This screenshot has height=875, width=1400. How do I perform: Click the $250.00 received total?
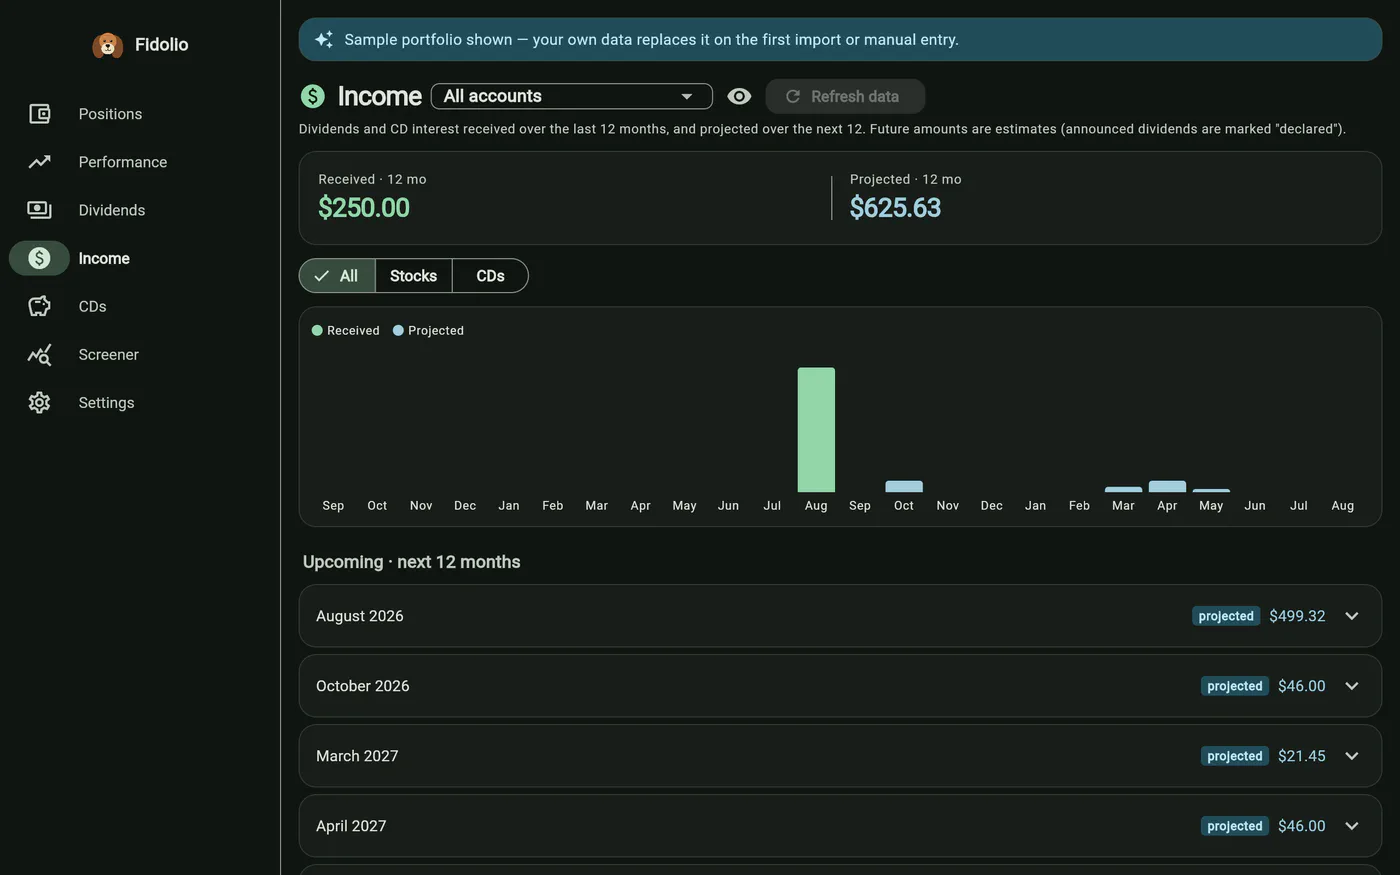tap(364, 208)
